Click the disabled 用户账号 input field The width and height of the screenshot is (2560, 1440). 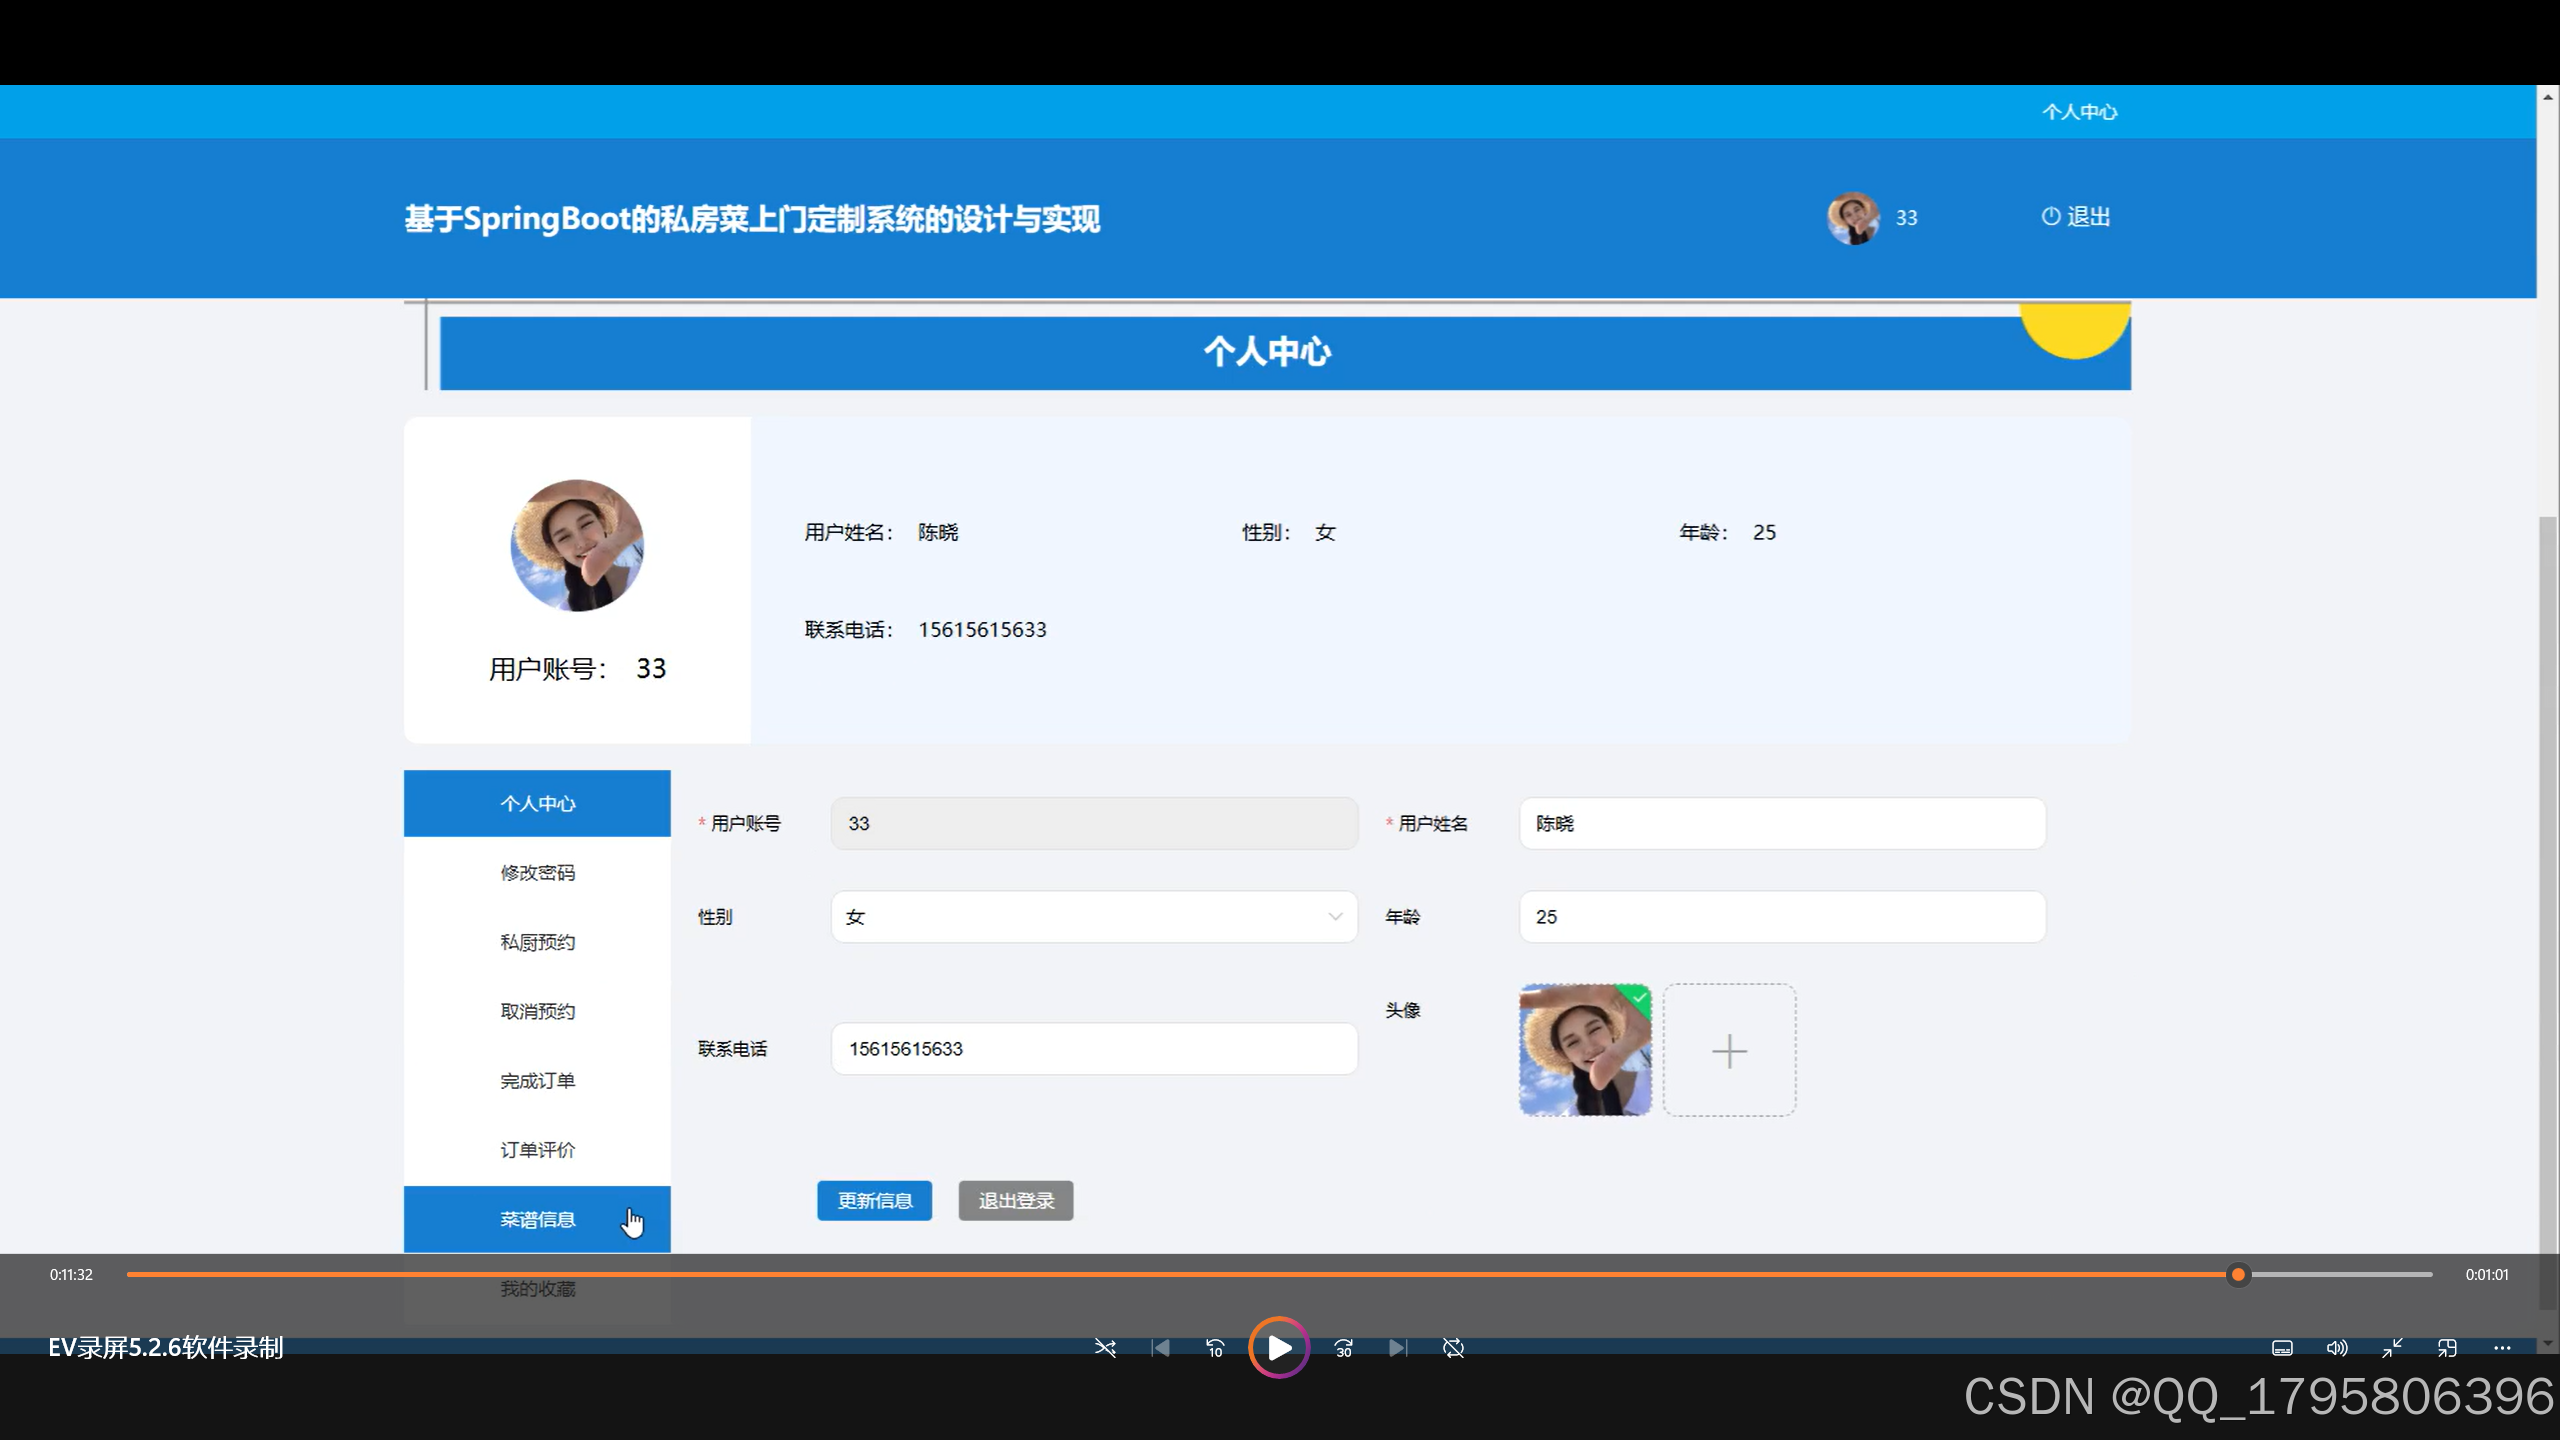point(1094,823)
